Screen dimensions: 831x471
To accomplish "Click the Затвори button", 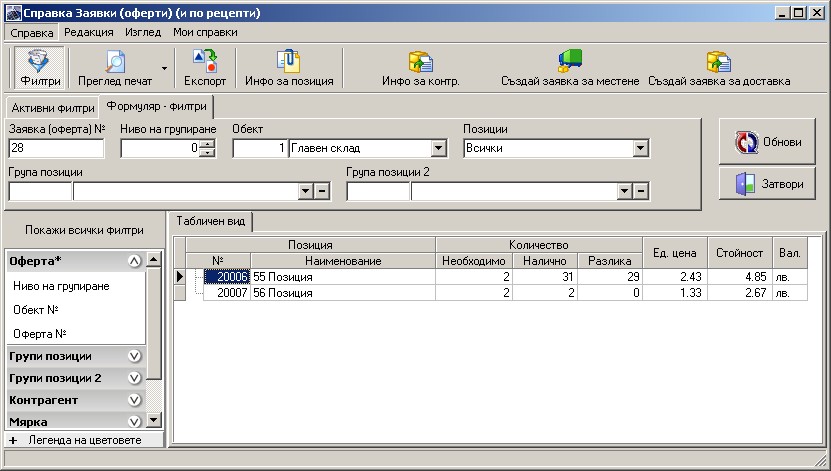I will pyautogui.click(x=767, y=184).
